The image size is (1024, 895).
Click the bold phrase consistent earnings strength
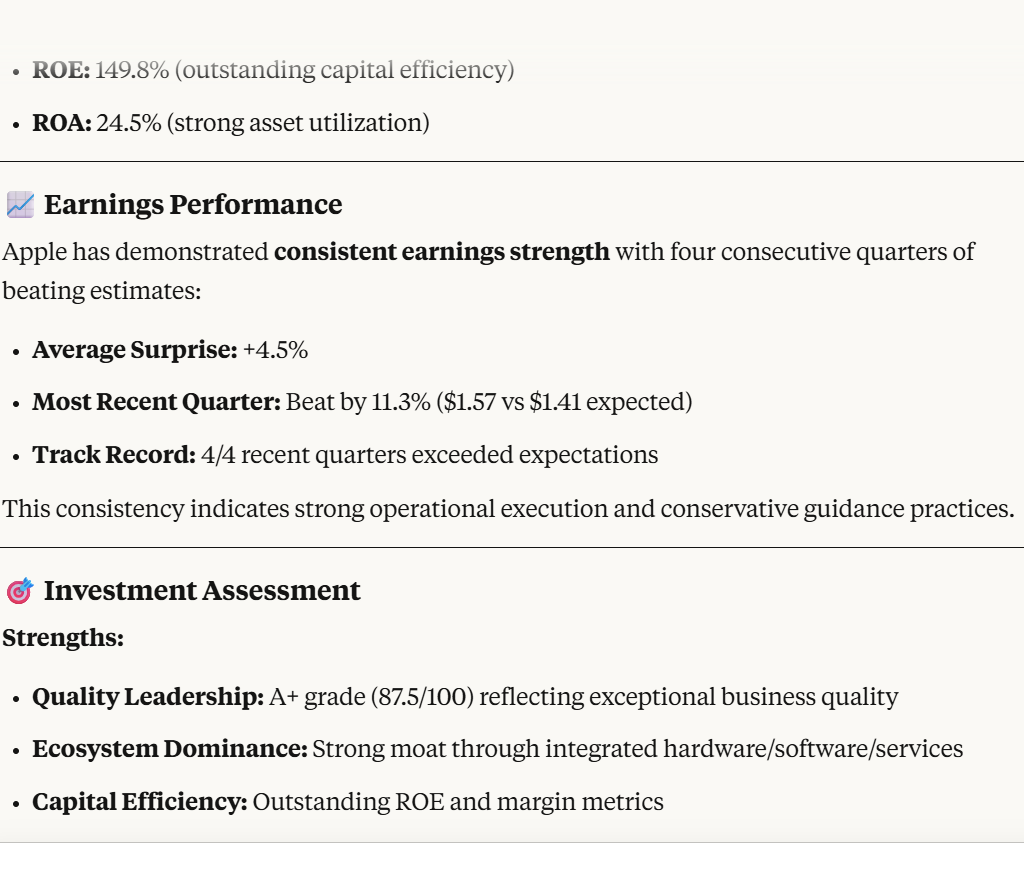tap(441, 252)
